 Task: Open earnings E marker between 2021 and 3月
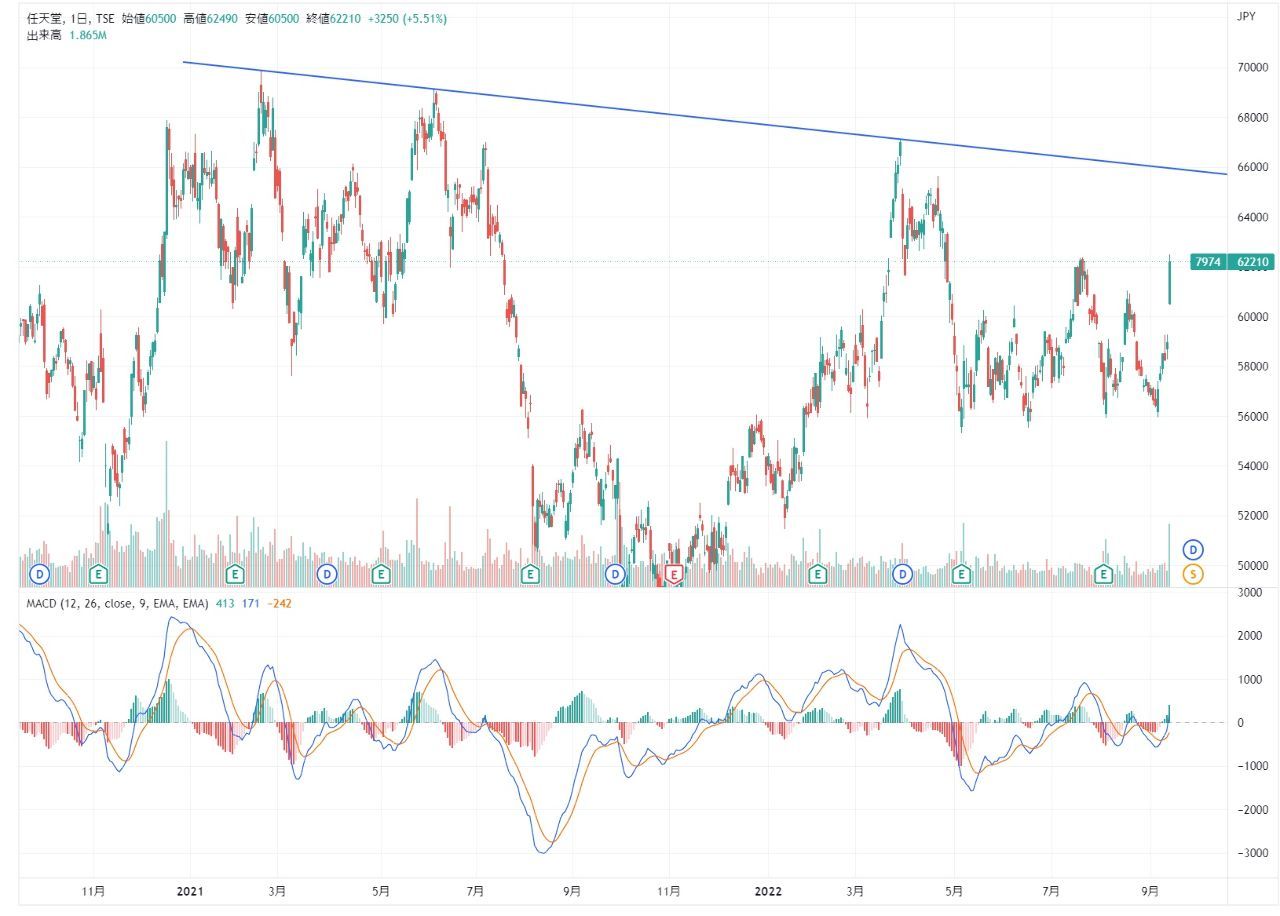(234, 574)
